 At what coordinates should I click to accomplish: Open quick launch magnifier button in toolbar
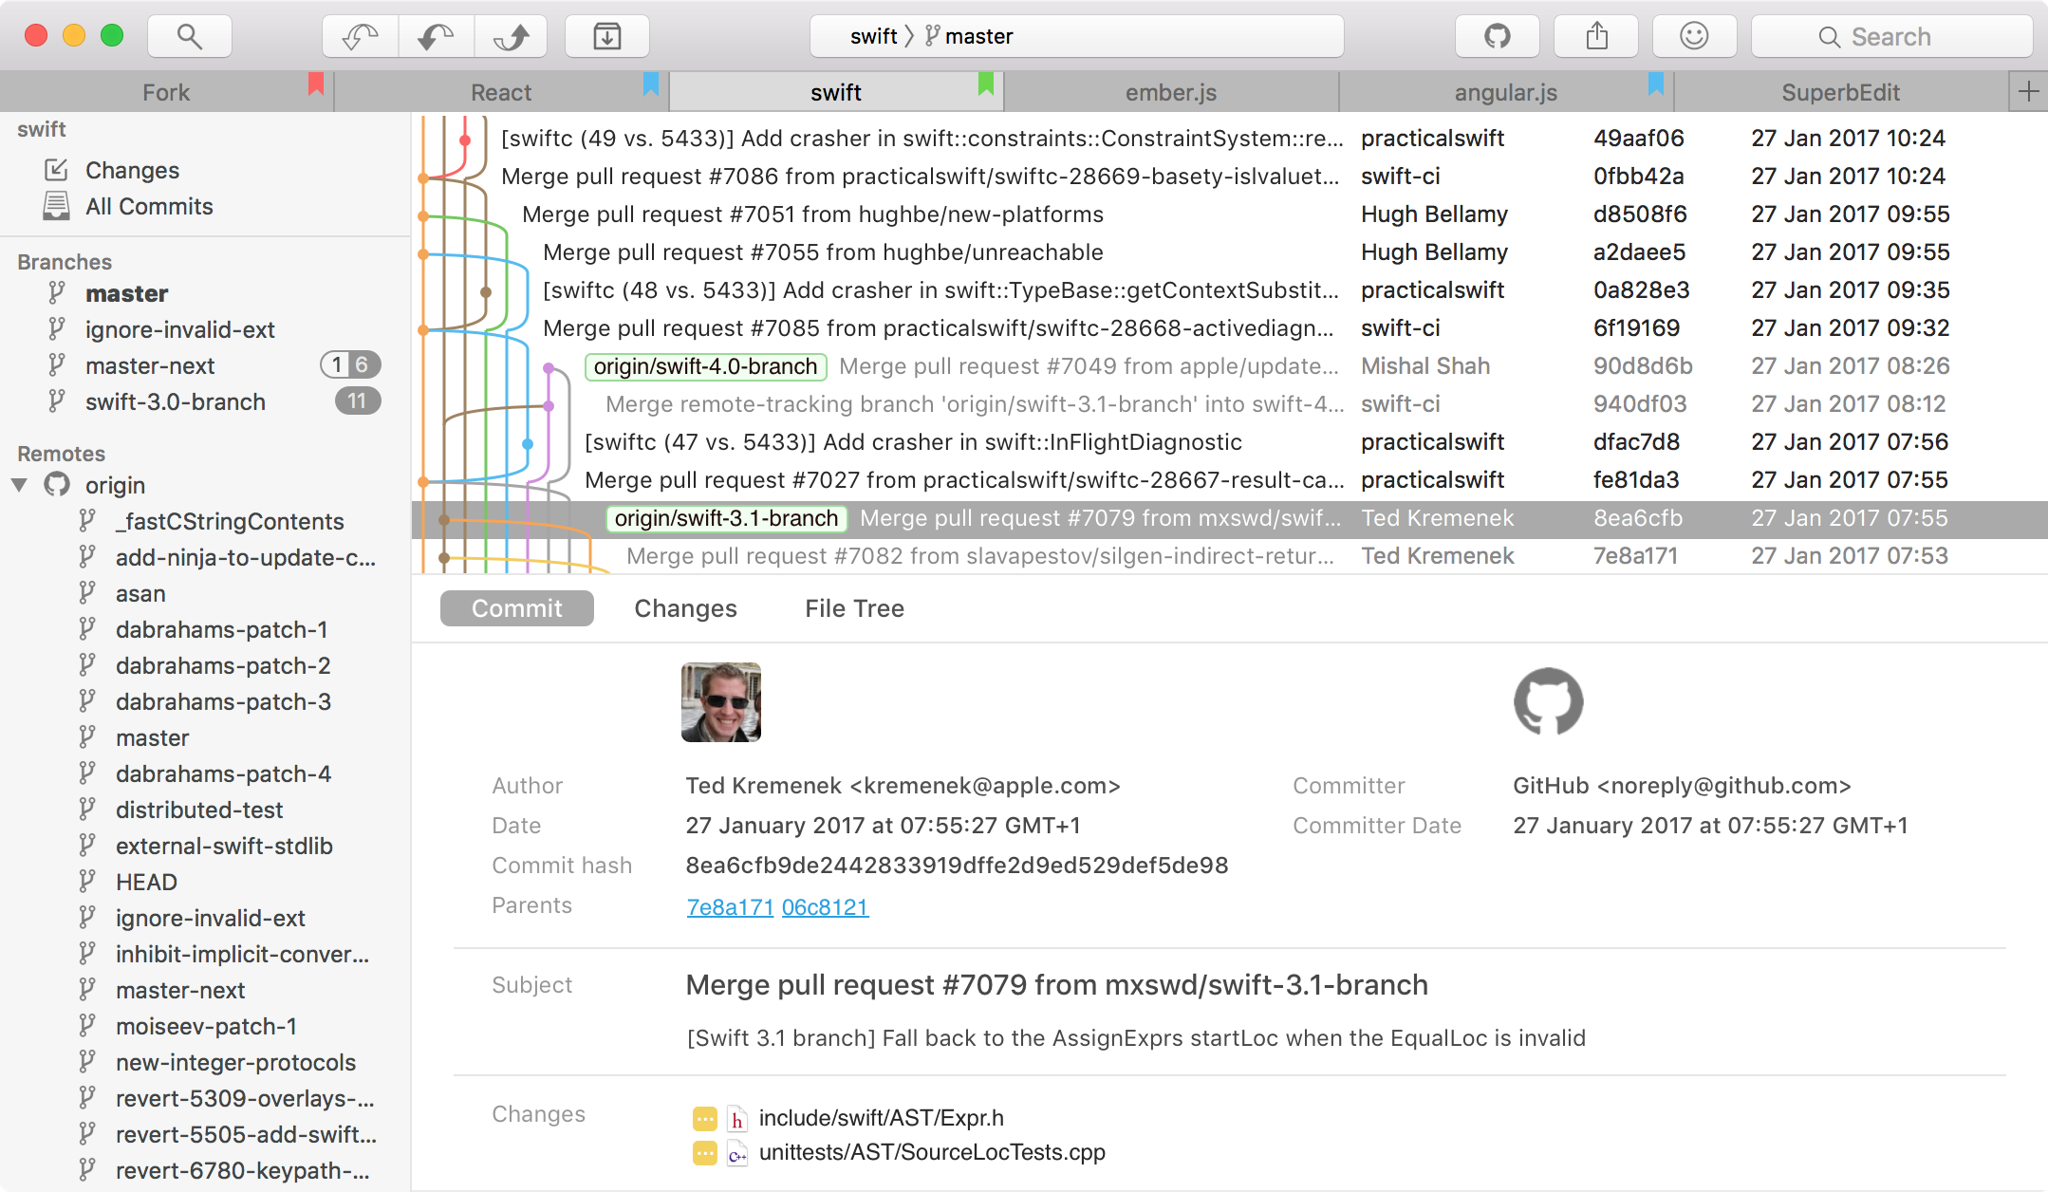[190, 37]
